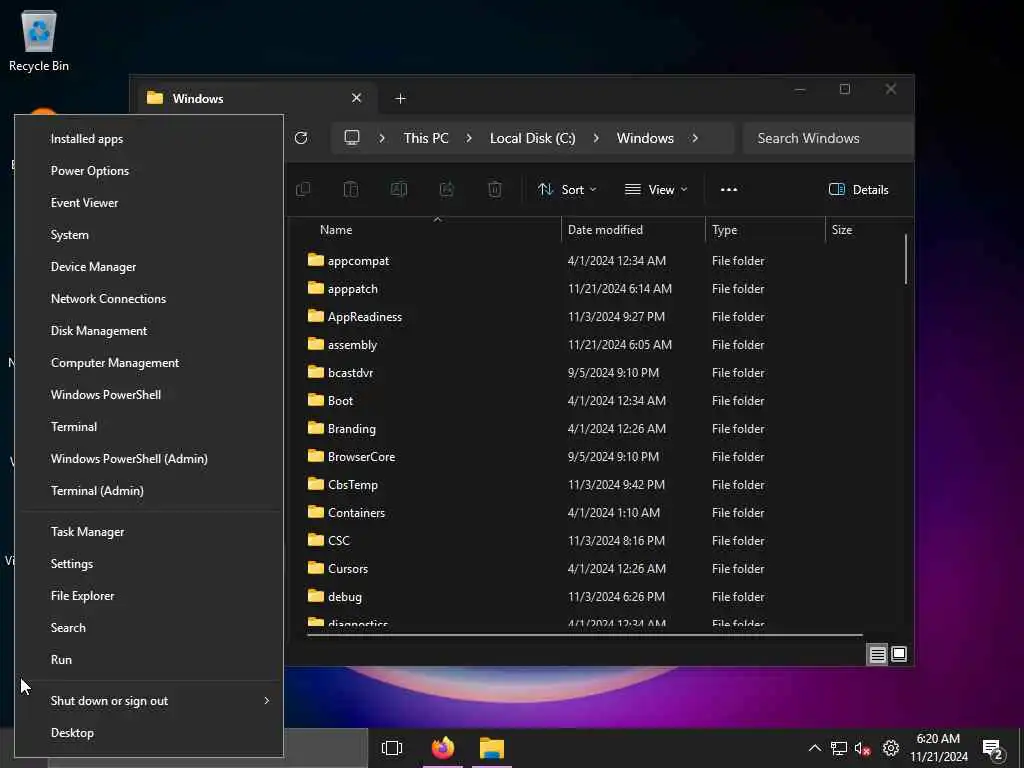Open the View dropdown

[656, 189]
